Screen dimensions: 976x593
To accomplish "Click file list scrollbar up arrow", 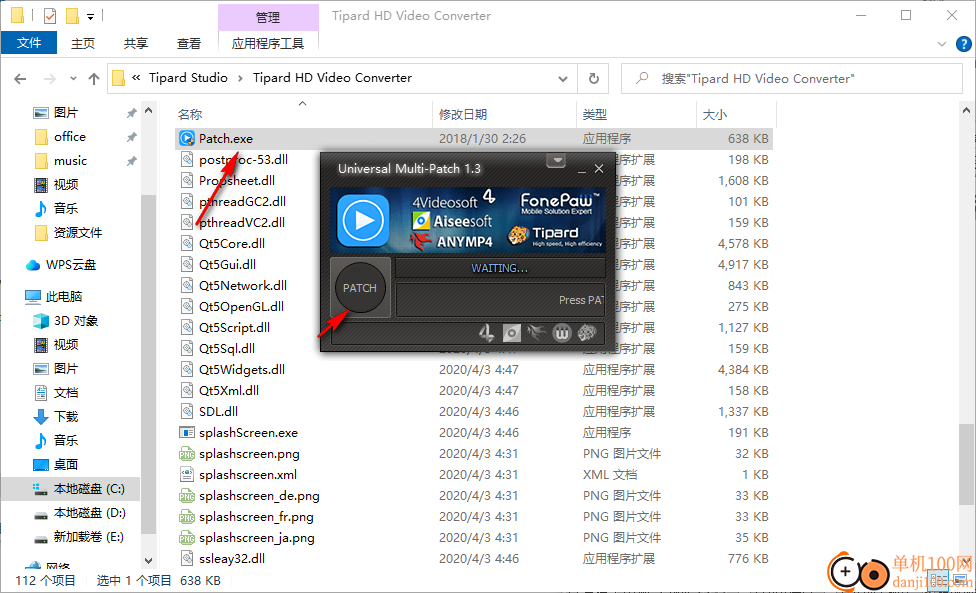I will pyautogui.click(x=966, y=111).
